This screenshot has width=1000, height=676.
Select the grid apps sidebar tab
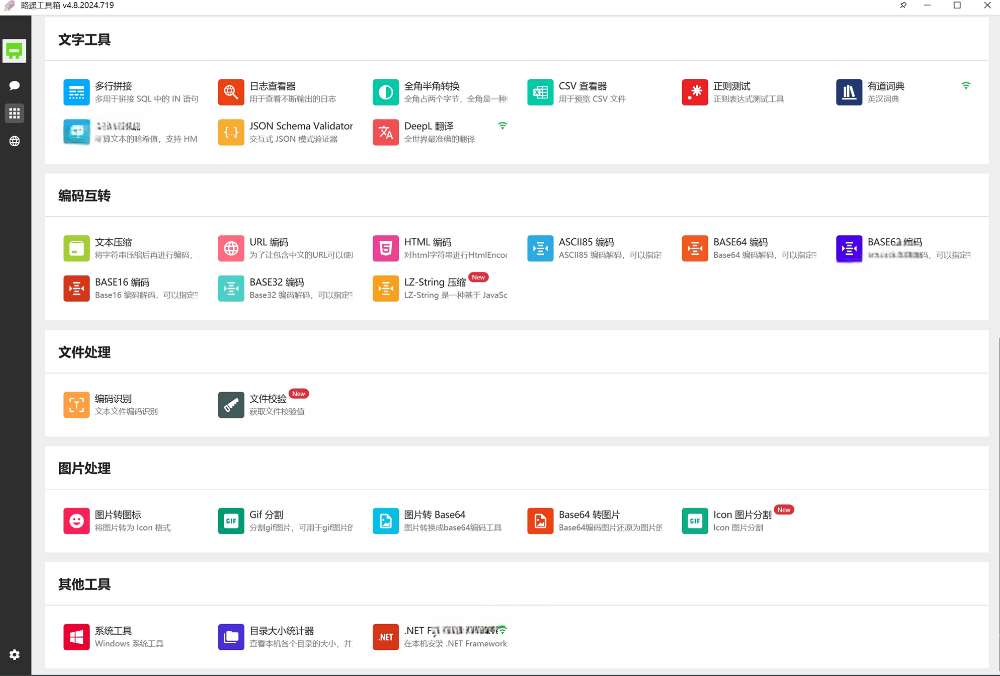[x=14, y=114]
